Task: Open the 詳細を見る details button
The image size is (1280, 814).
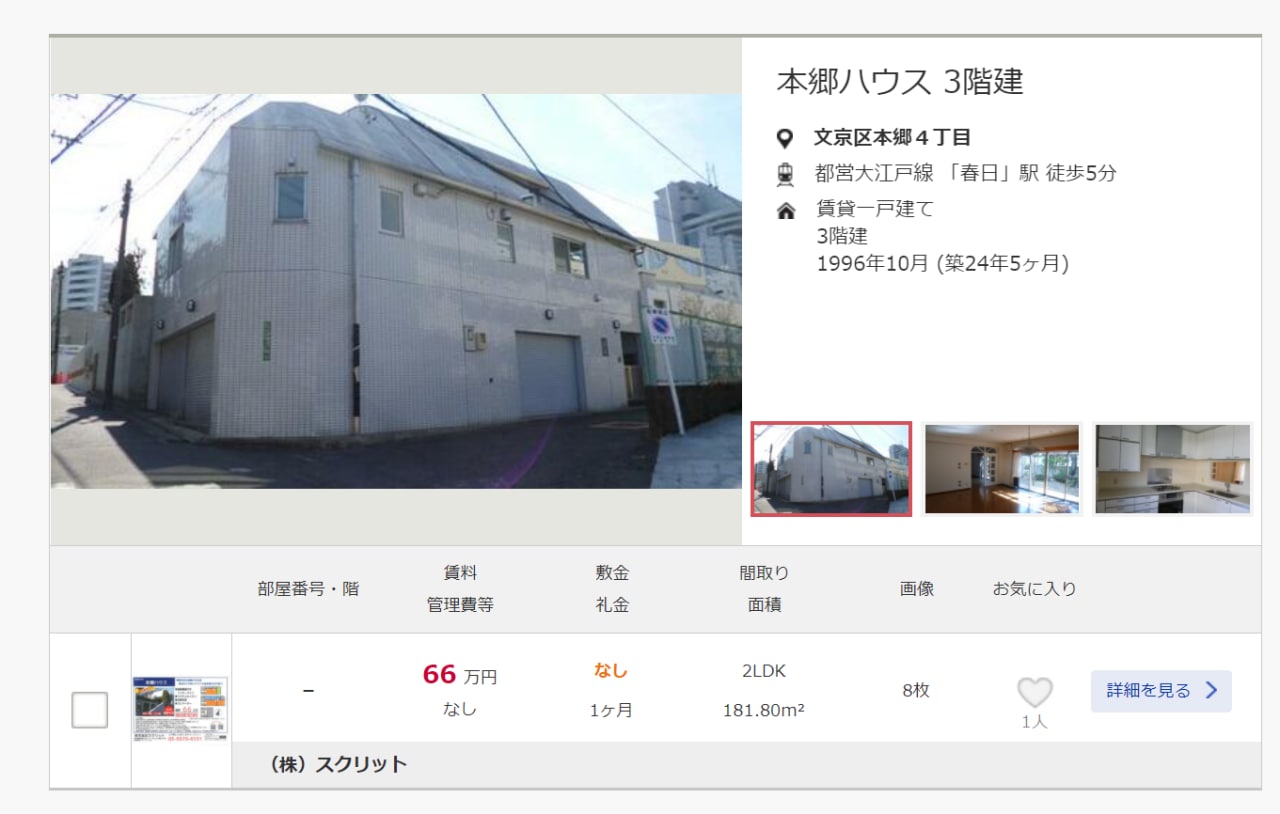Action: pos(1161,691)
